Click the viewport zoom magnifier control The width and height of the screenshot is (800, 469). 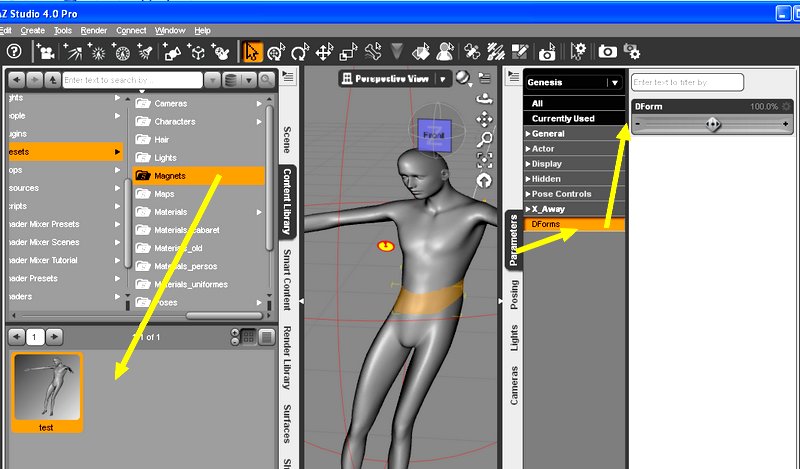[x=484, y=139]
